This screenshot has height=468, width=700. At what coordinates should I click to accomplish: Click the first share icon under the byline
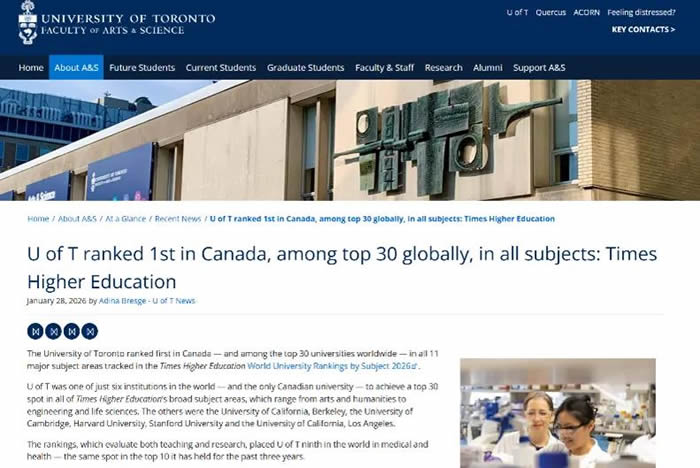point(36,331)
